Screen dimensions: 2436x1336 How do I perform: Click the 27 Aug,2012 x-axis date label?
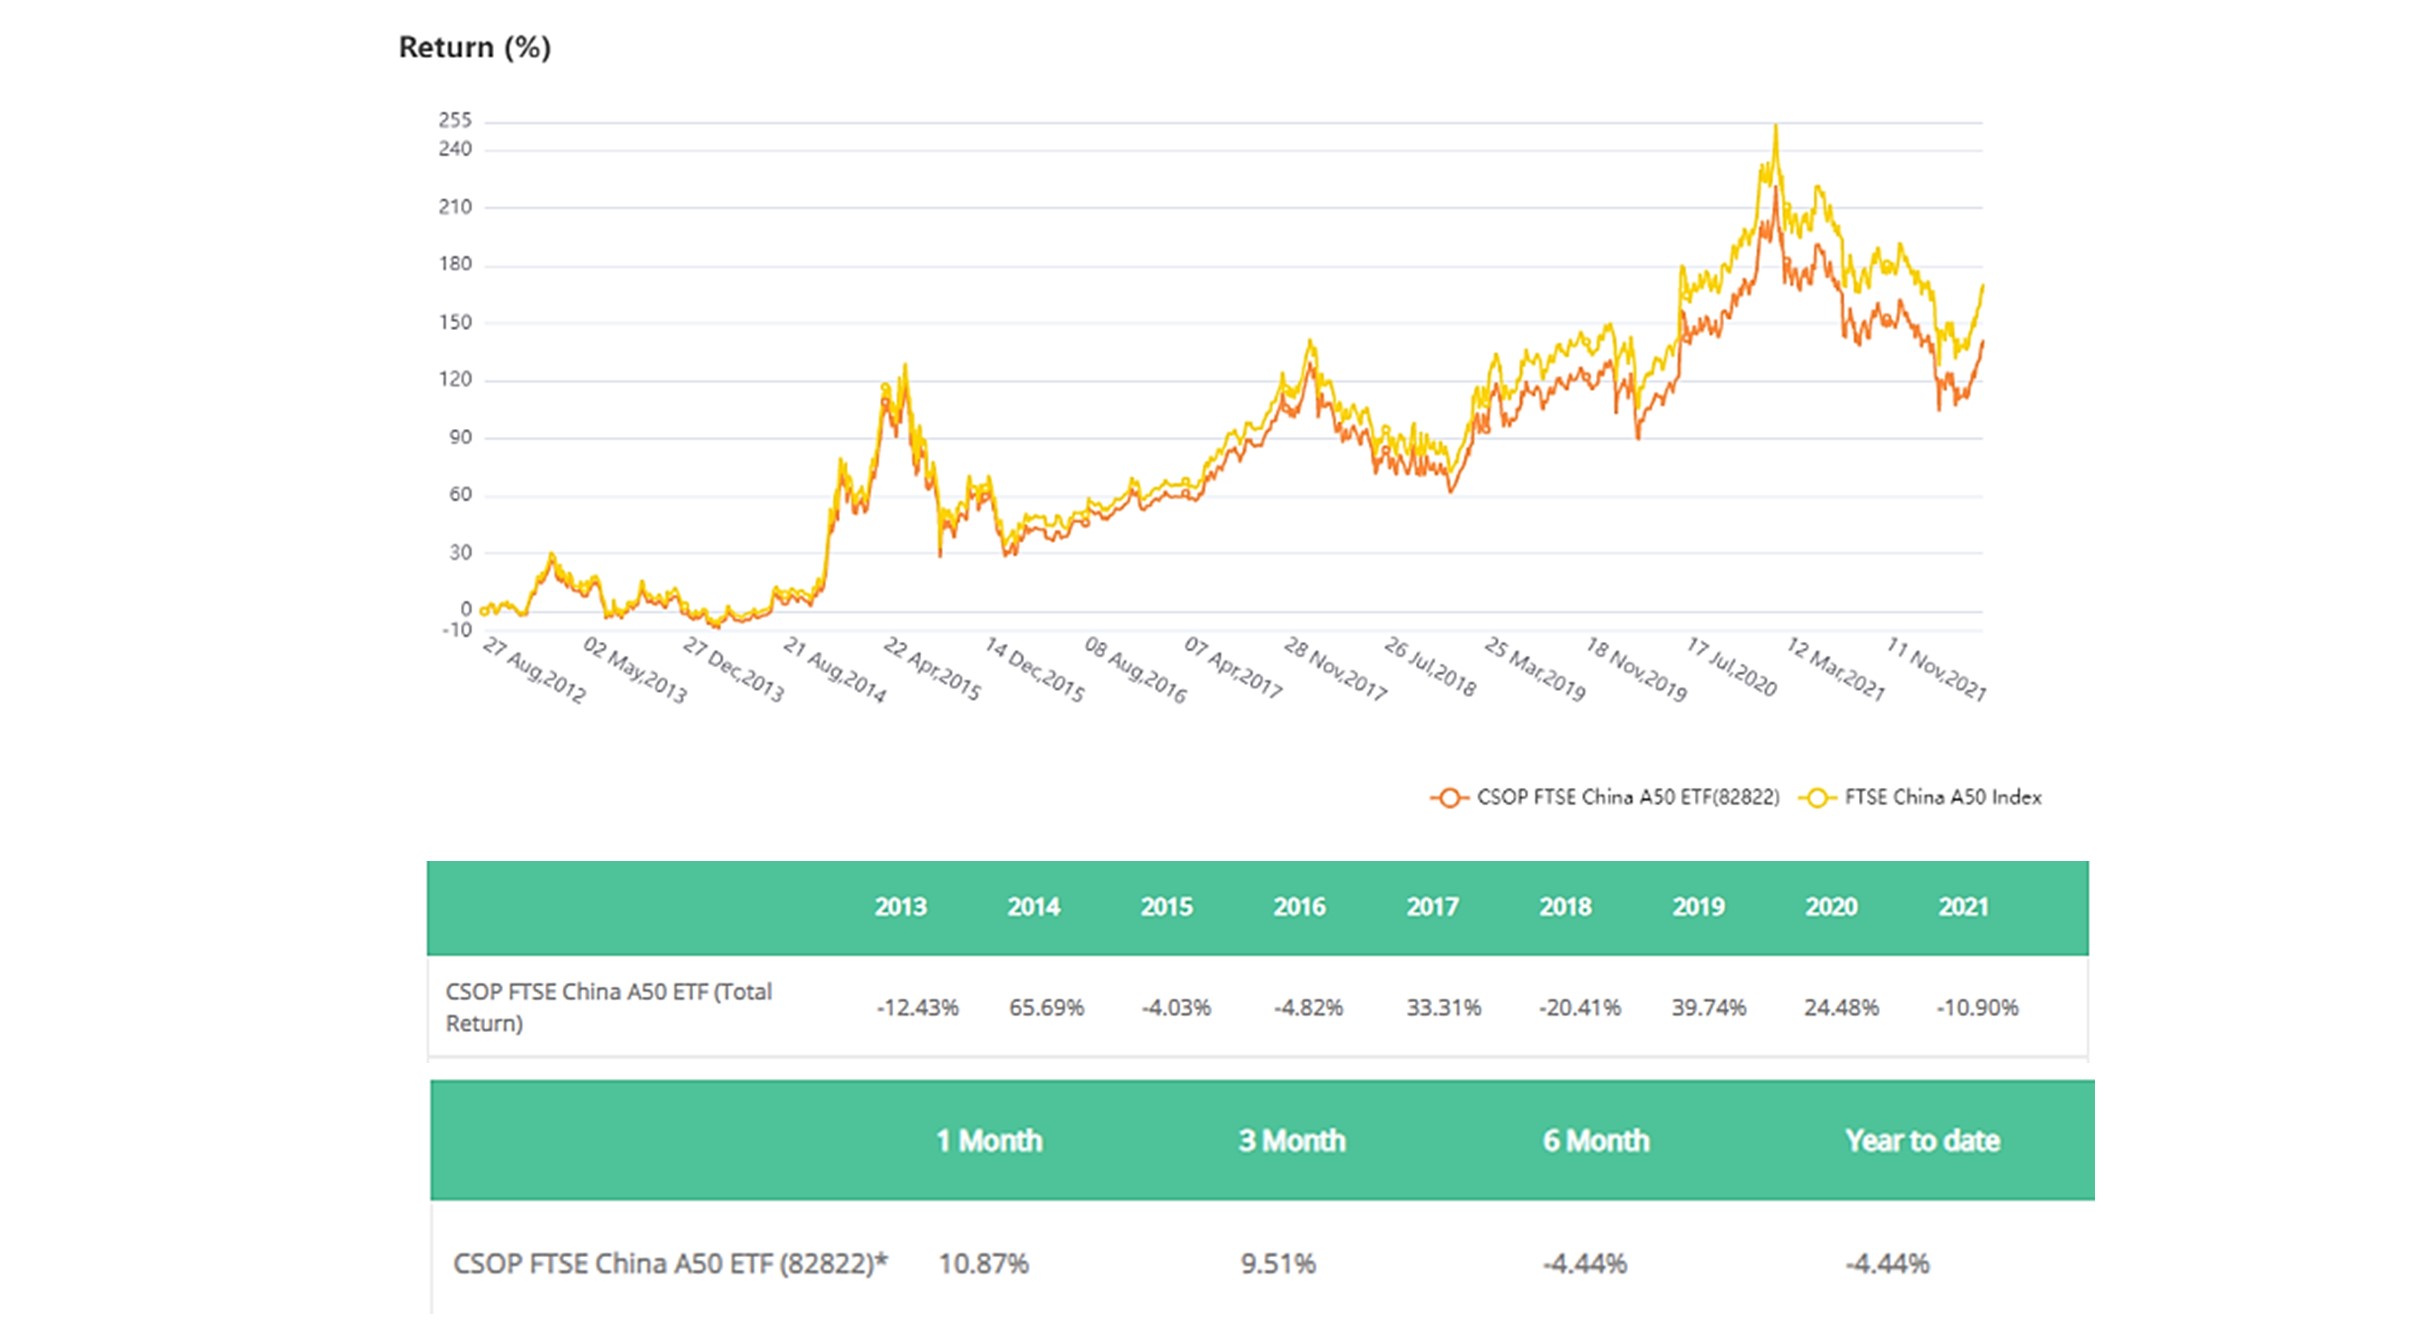tap(534, 670)
